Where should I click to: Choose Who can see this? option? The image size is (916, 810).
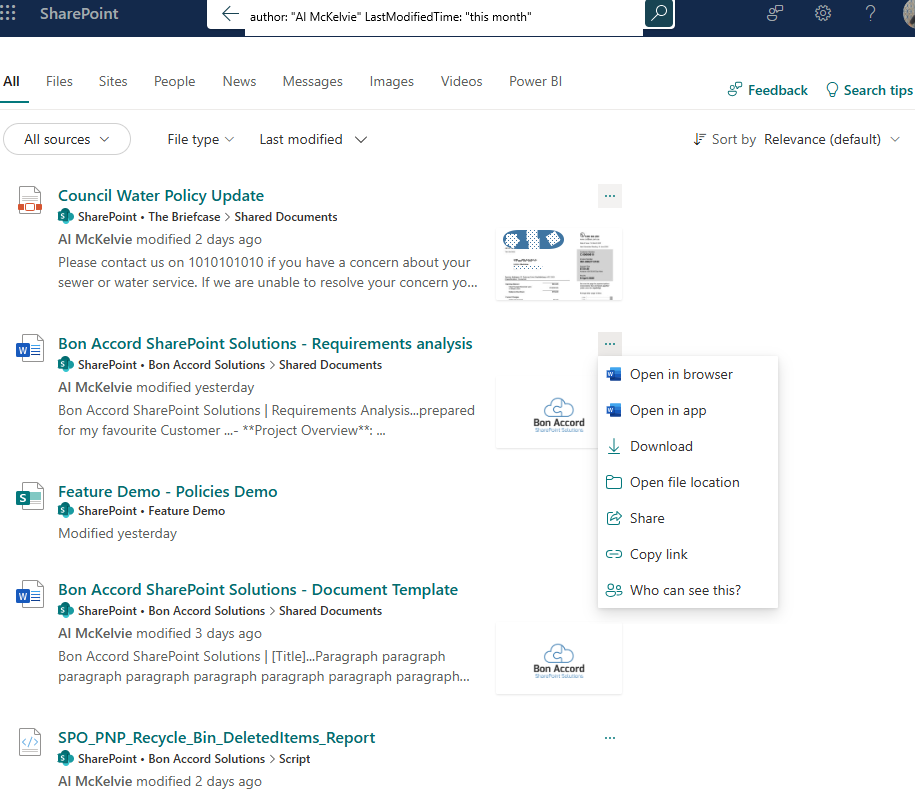coord(688,590)
